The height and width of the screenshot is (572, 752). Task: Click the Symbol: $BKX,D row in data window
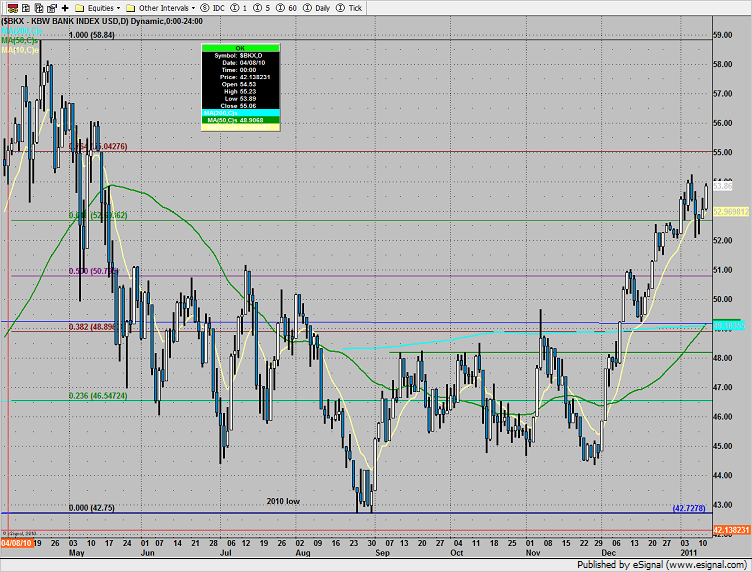coord(240,56)
